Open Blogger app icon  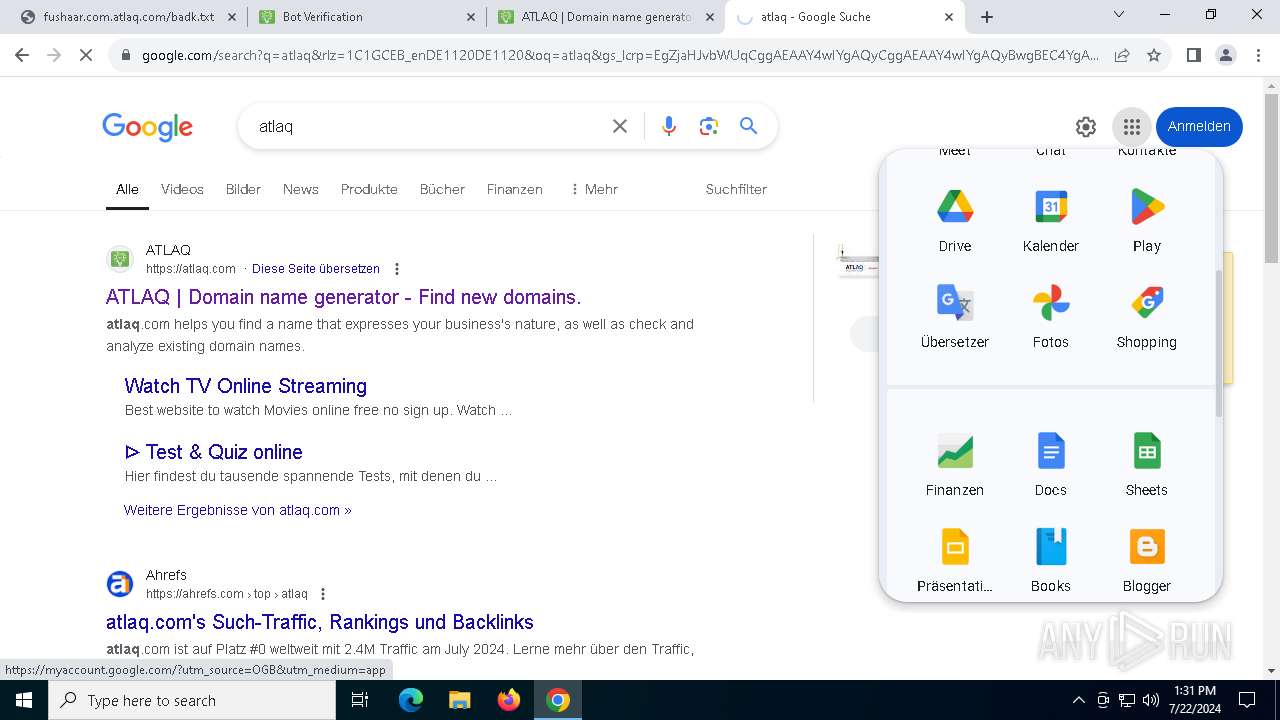click(x=1147, y=560)
